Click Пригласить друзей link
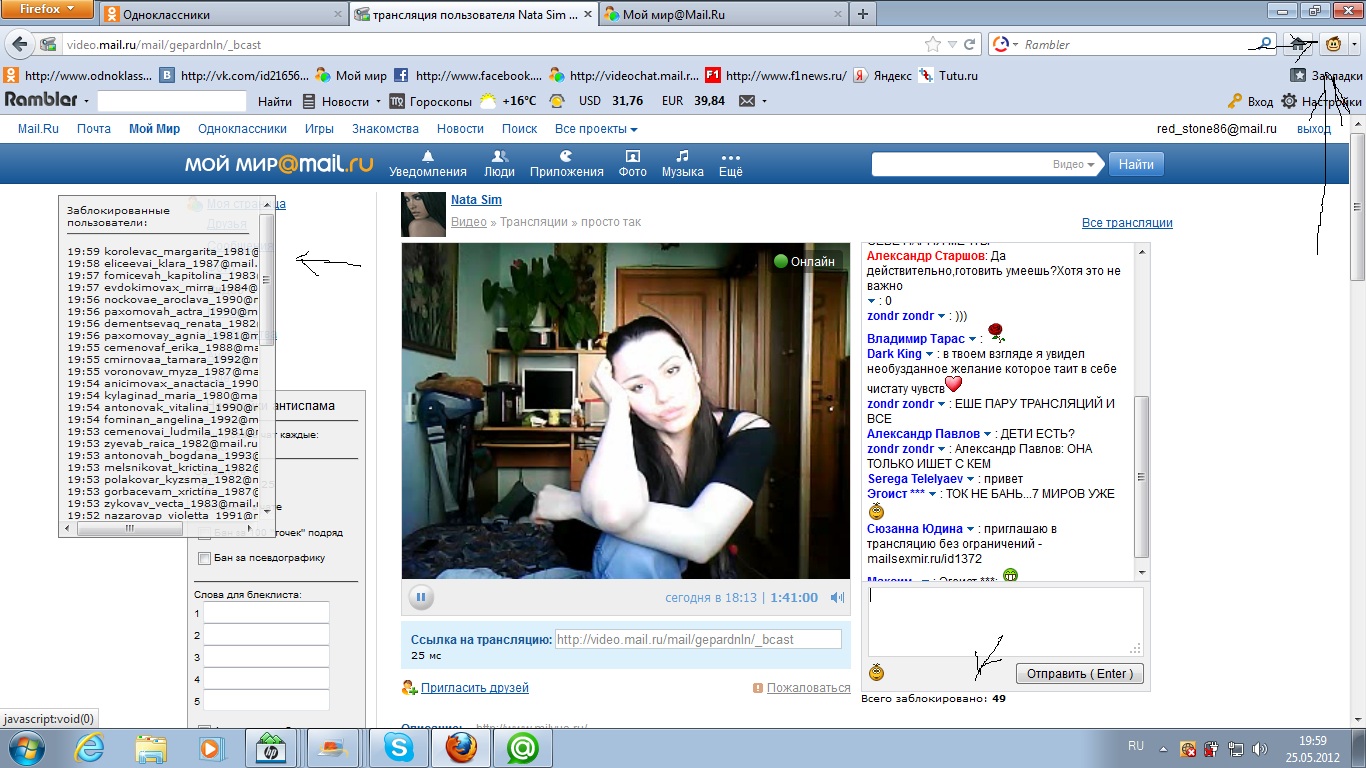This screenshot has width=1366, height=768. click(x=475, y=688)
